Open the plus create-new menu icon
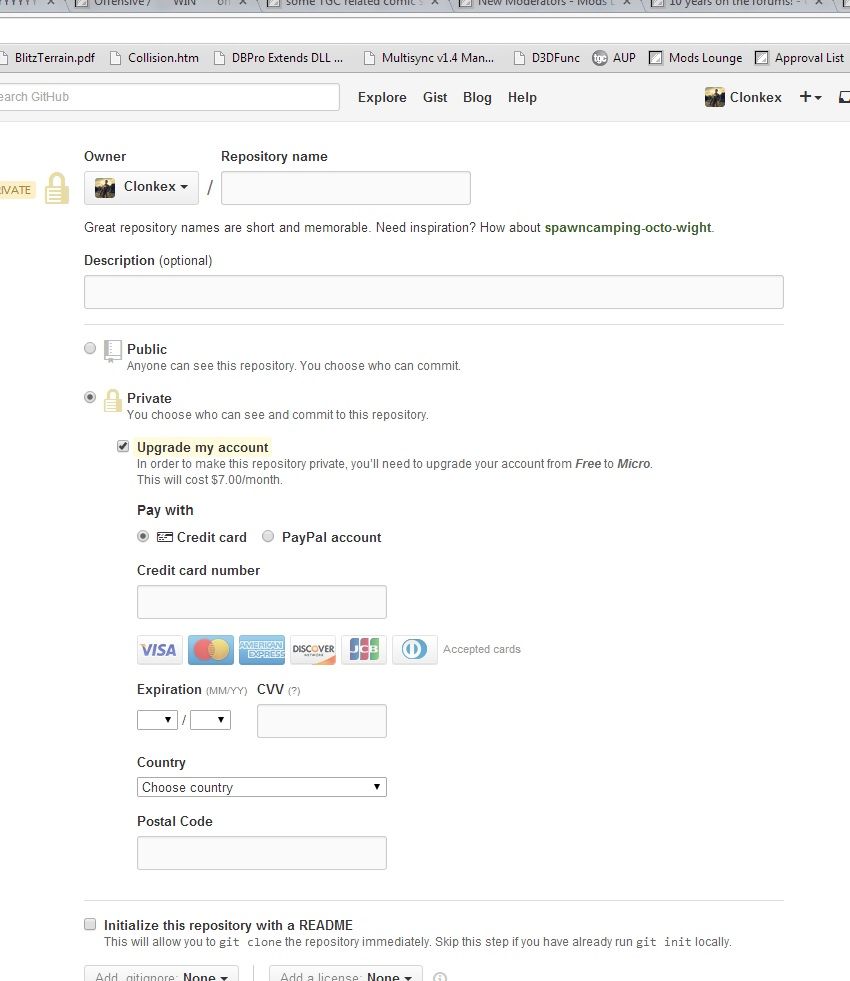Image resolution: width=850 pixels, height=981 pixels. tap(810, 97)
